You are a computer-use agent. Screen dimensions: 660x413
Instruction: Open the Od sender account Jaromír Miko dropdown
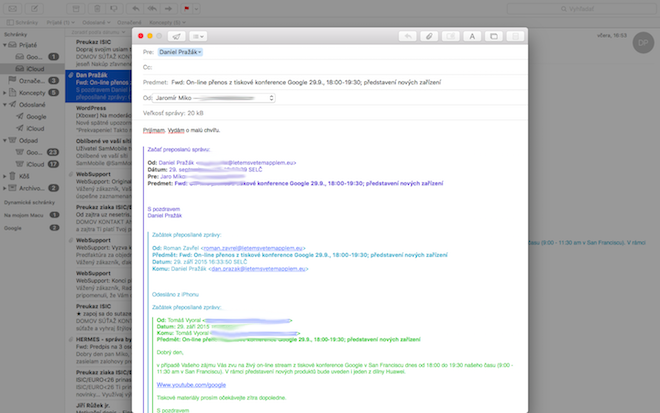(x=213, y=98)
